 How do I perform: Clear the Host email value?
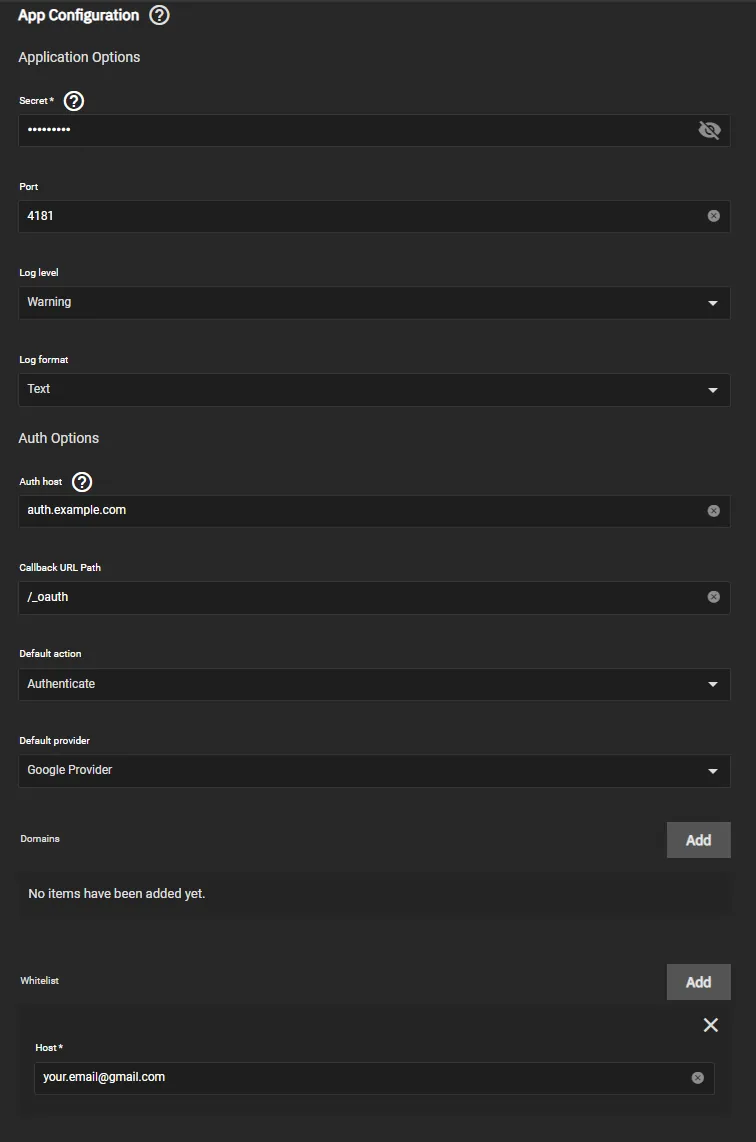[699, 1078]
